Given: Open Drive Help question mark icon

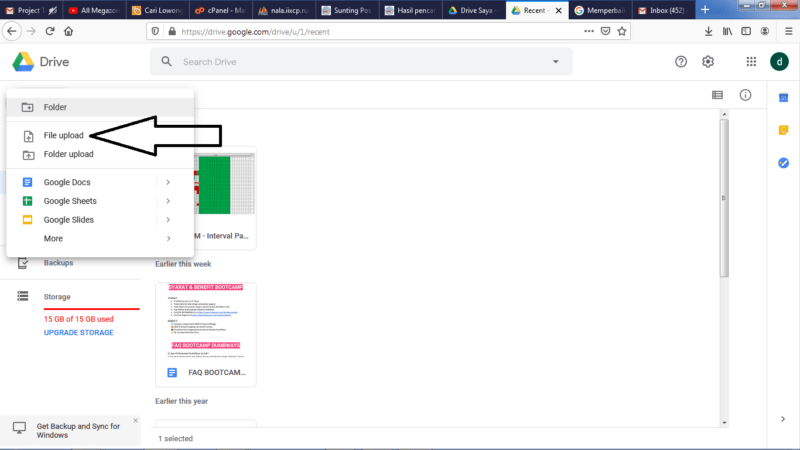Looking at the screenshot, I should (x=681, y=62).
